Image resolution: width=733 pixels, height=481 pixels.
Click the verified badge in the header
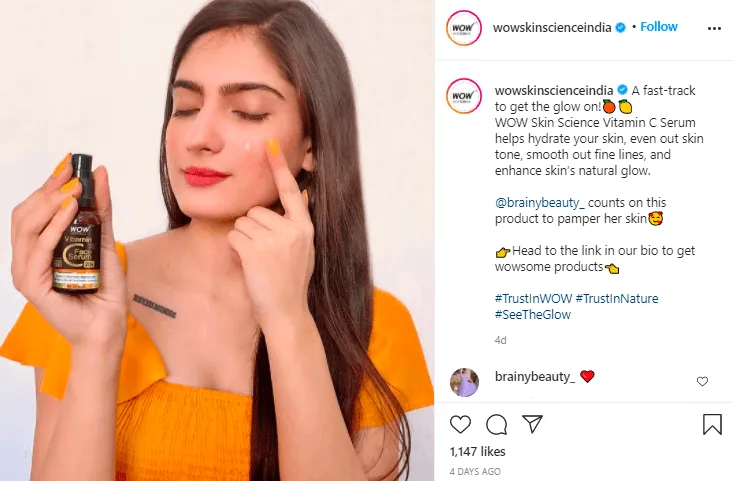pyautogui.click(x=620, y=28)
